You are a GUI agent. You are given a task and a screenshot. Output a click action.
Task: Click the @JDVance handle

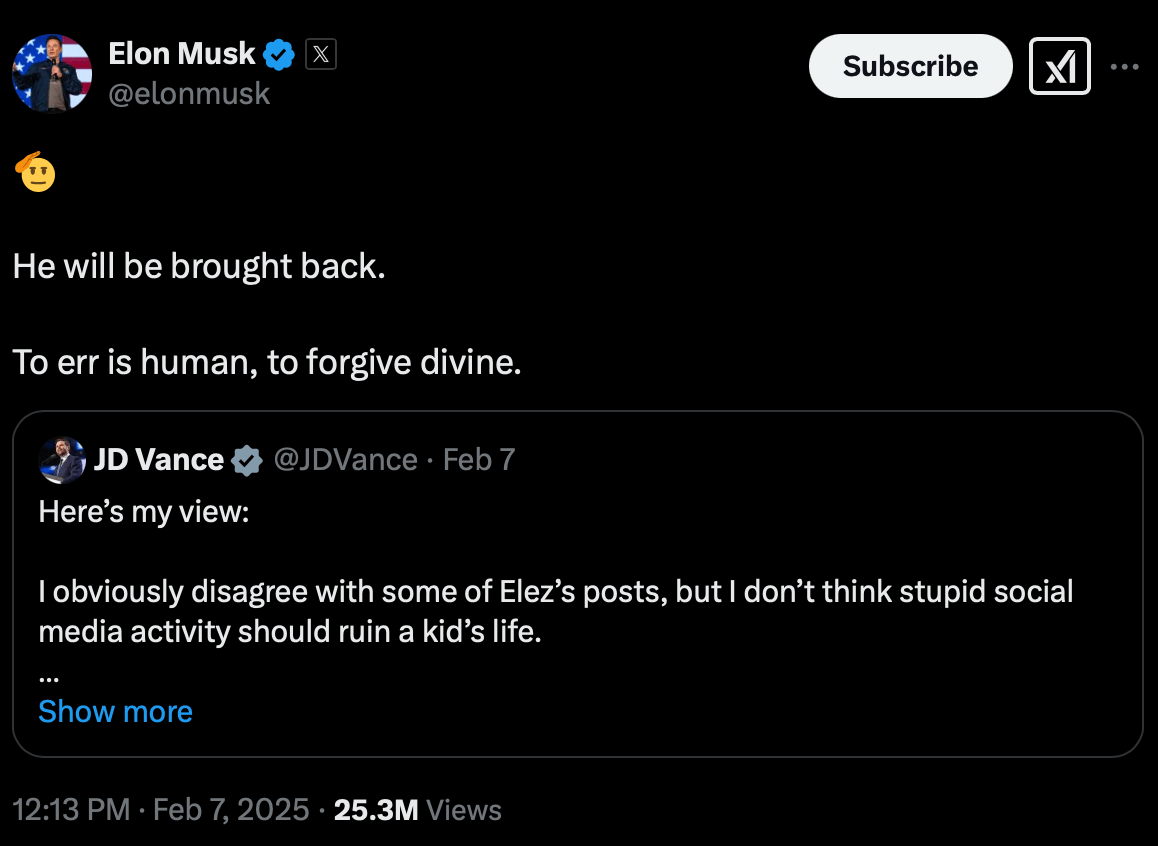[x=345, y=460]
